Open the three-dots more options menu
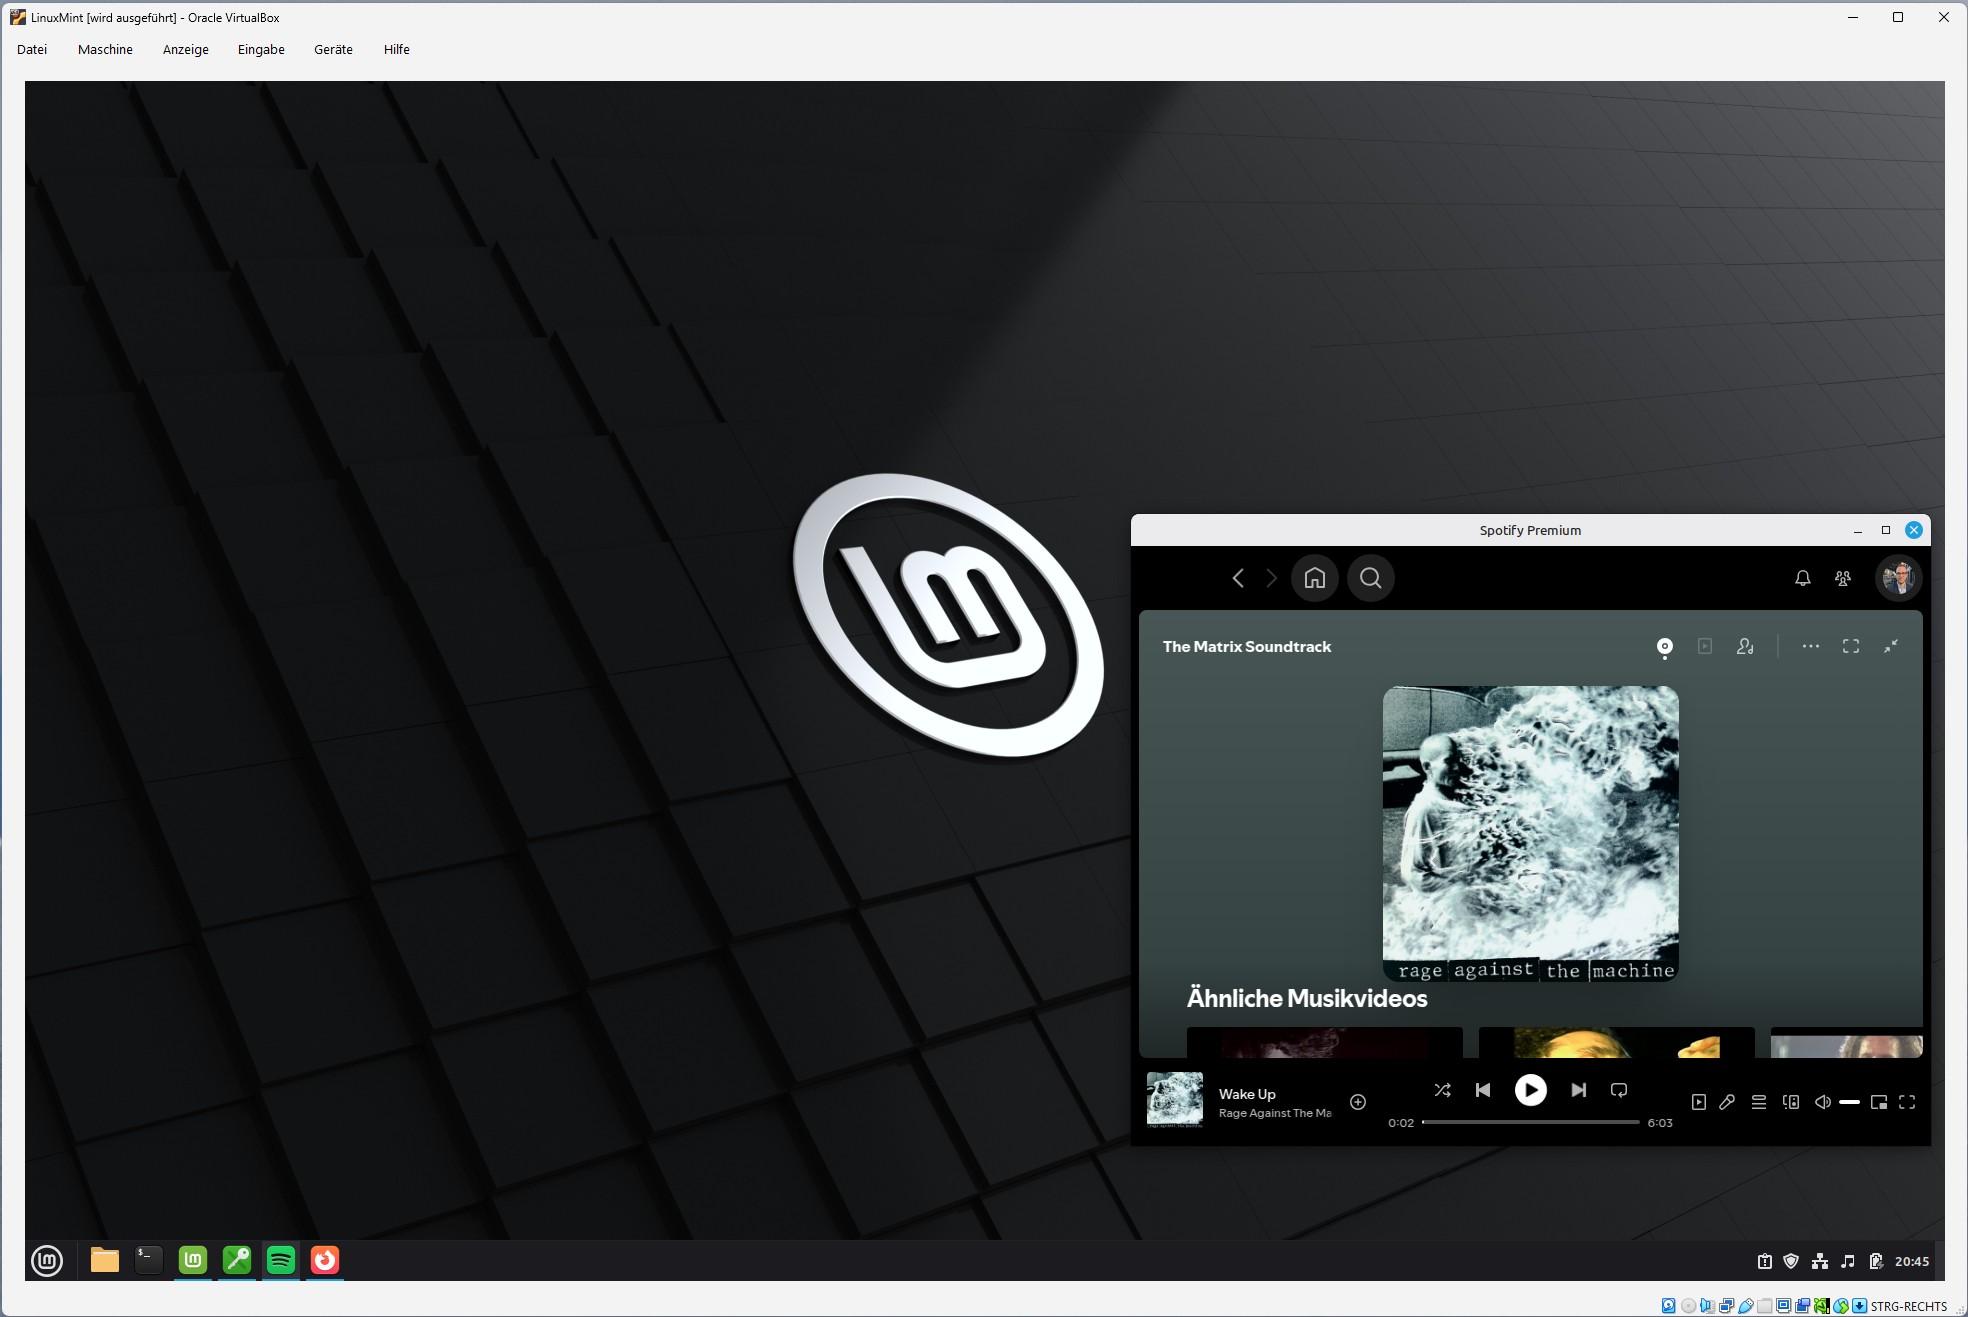 click(1810, 646)
